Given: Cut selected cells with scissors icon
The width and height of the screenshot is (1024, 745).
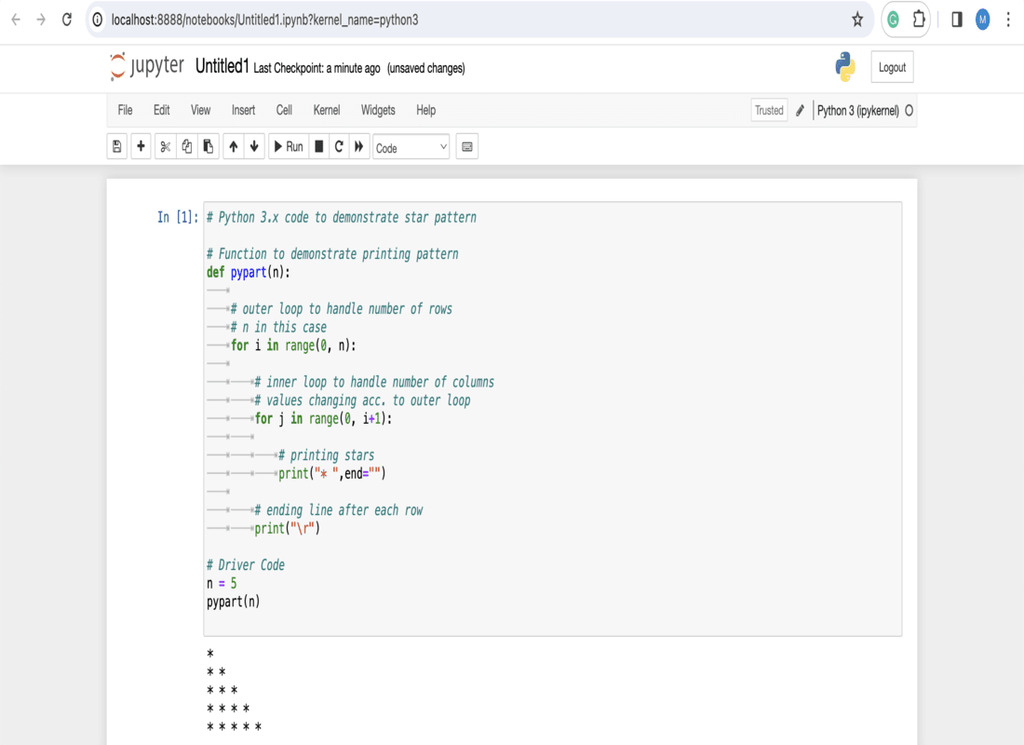Looking at the screenshot, I should (165, 147).
